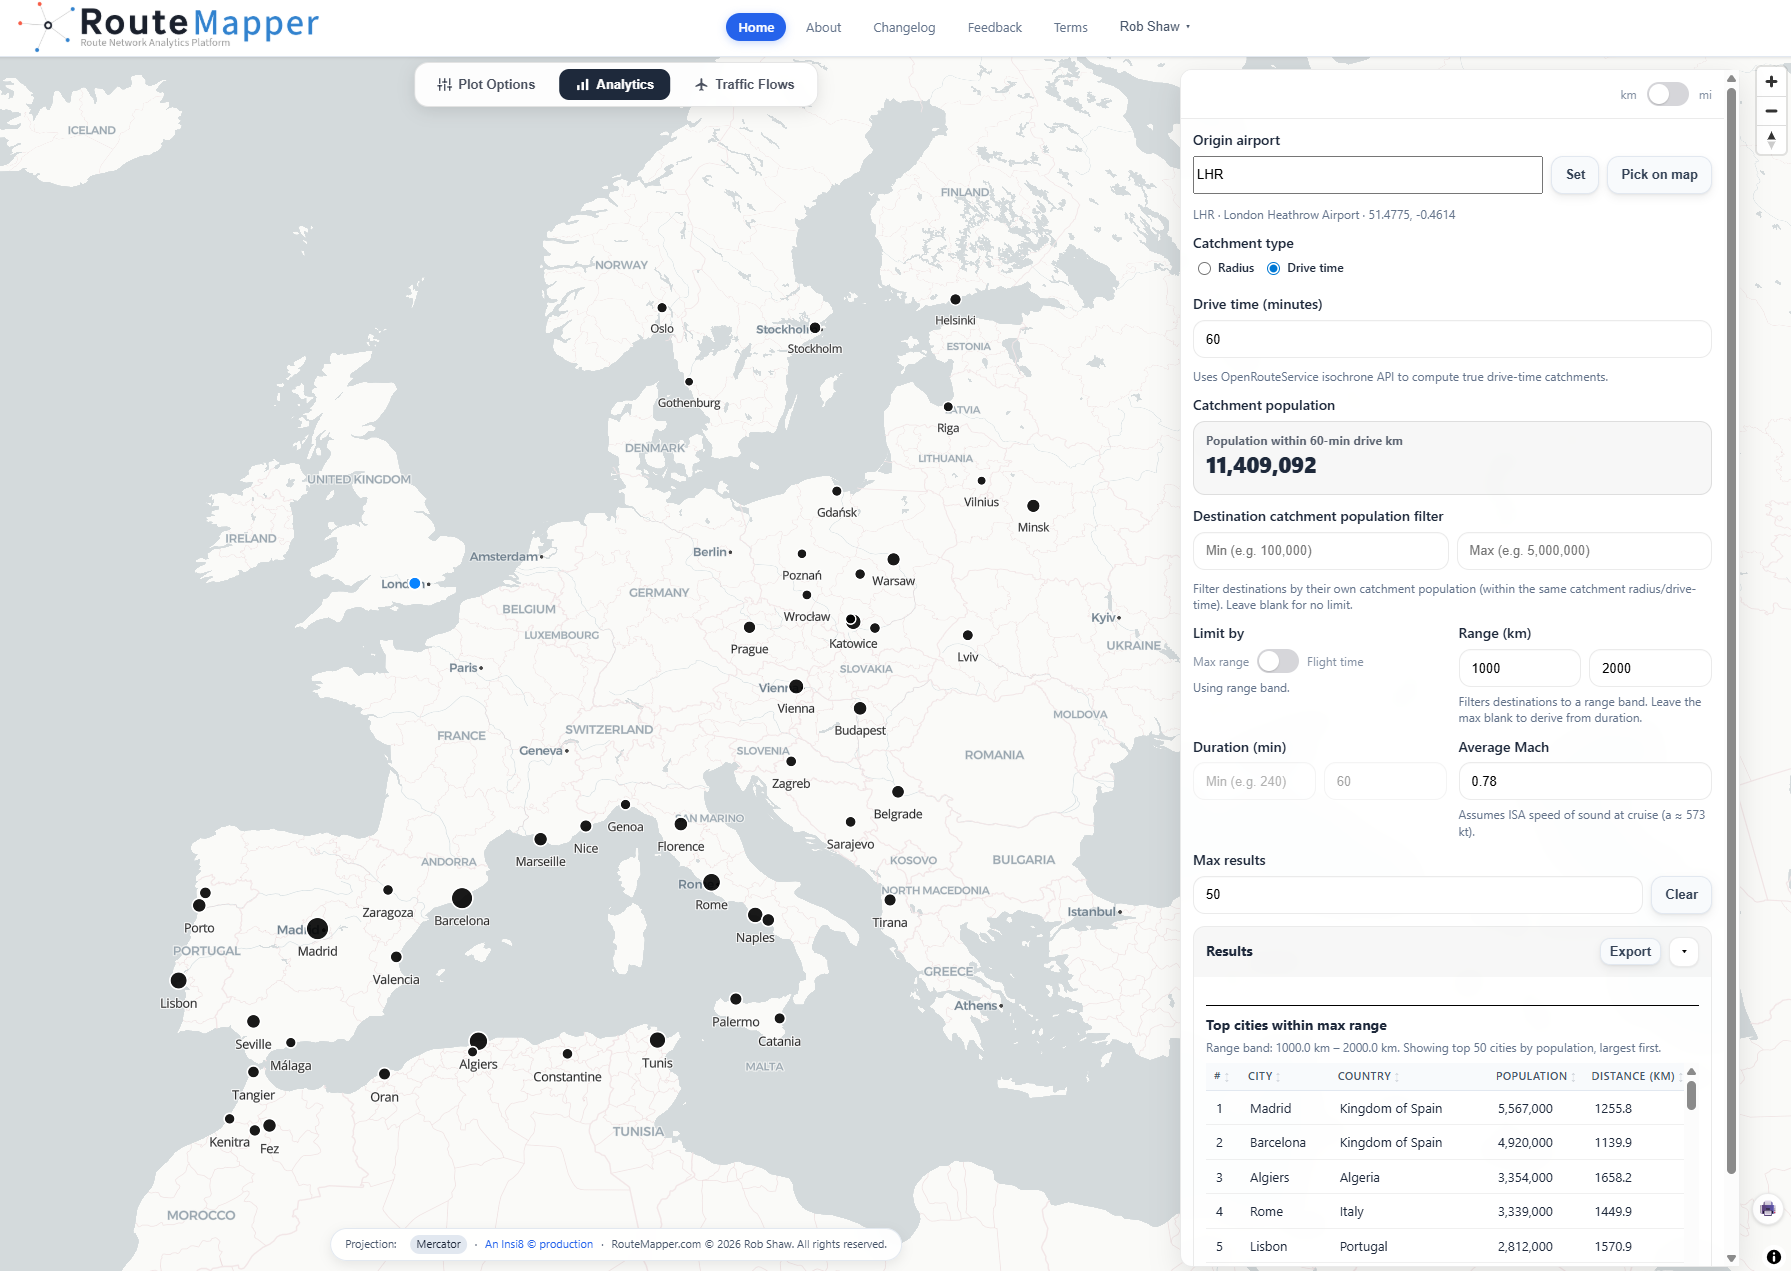Image resolution: width=1791 pixels, height=1271 pixels.
Task: Open the Rob Shaw user menu
Action: 1155,27
